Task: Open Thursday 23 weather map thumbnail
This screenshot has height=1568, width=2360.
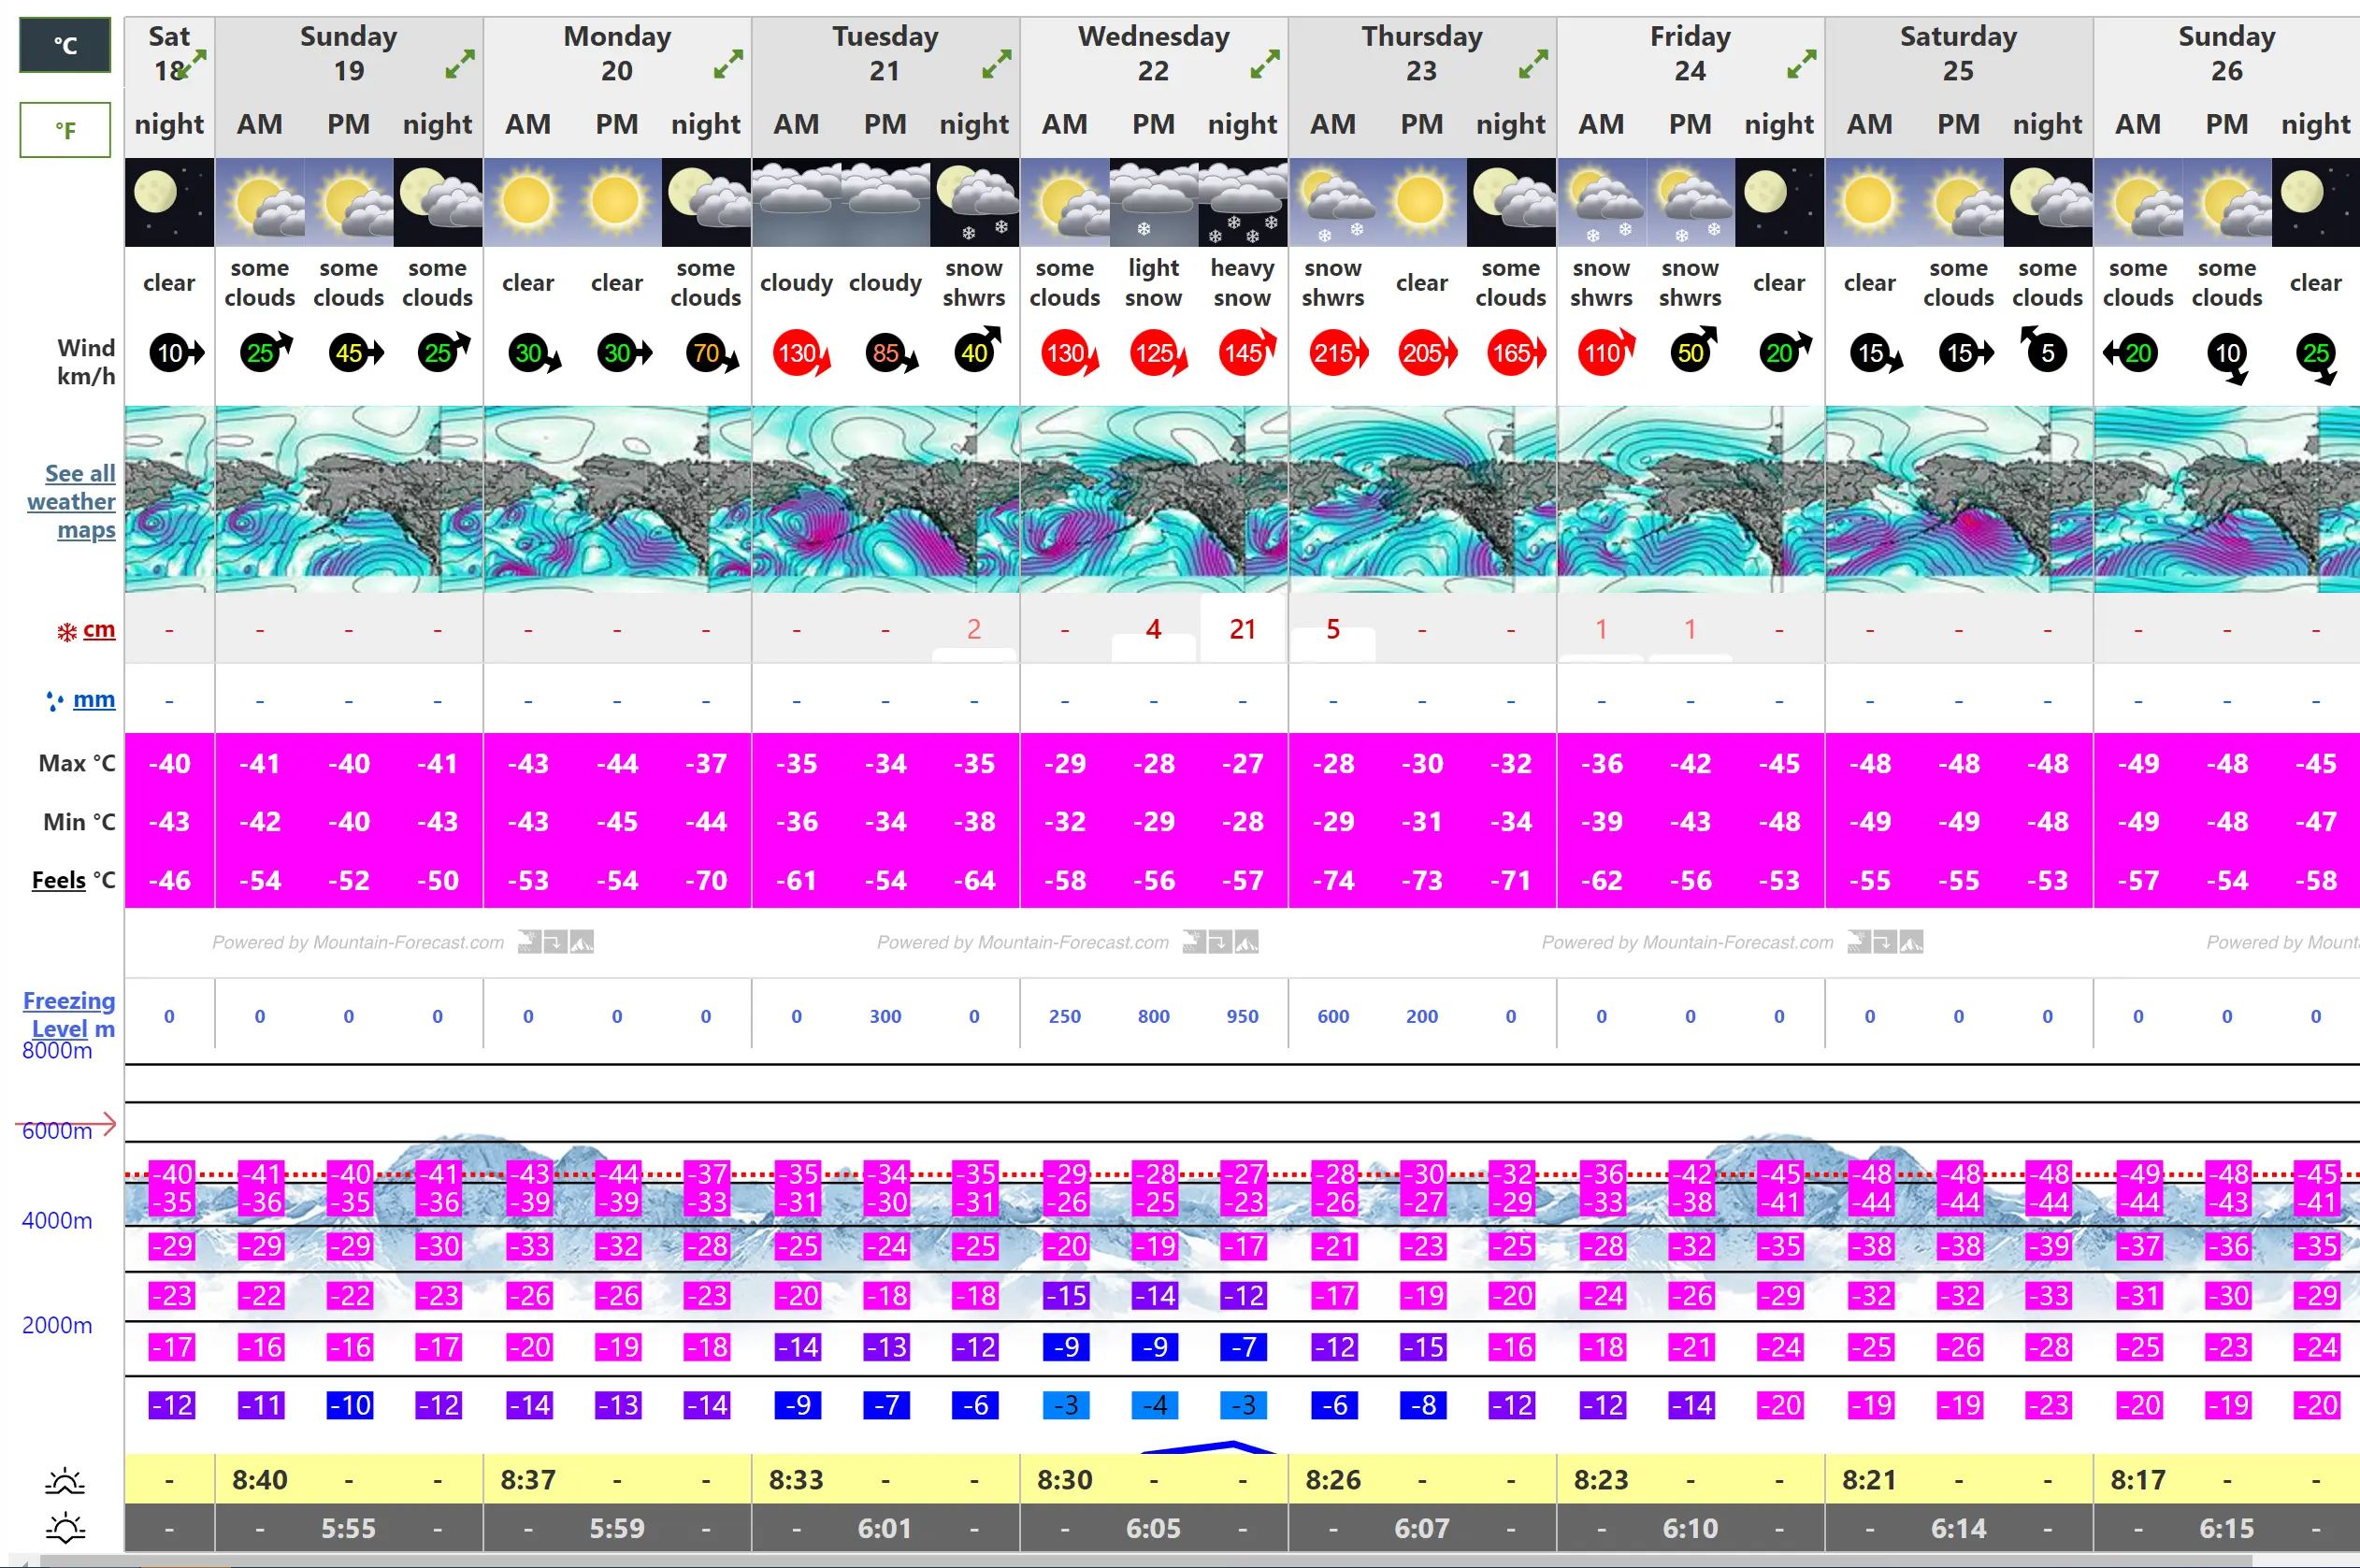Action: (x=1422, y=499)
